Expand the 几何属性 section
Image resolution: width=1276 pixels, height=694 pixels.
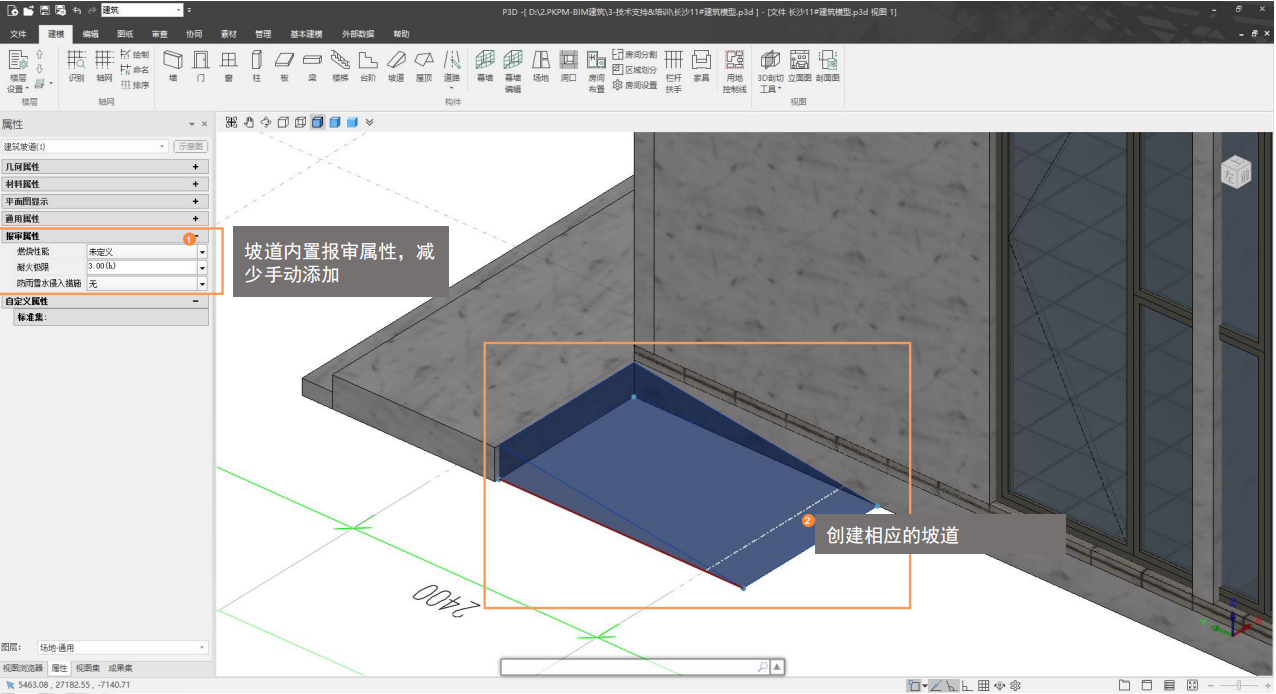(195, 167)
